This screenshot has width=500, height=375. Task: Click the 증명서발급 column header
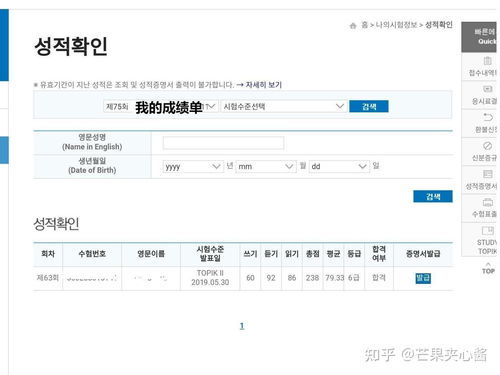tap(423, 254)
